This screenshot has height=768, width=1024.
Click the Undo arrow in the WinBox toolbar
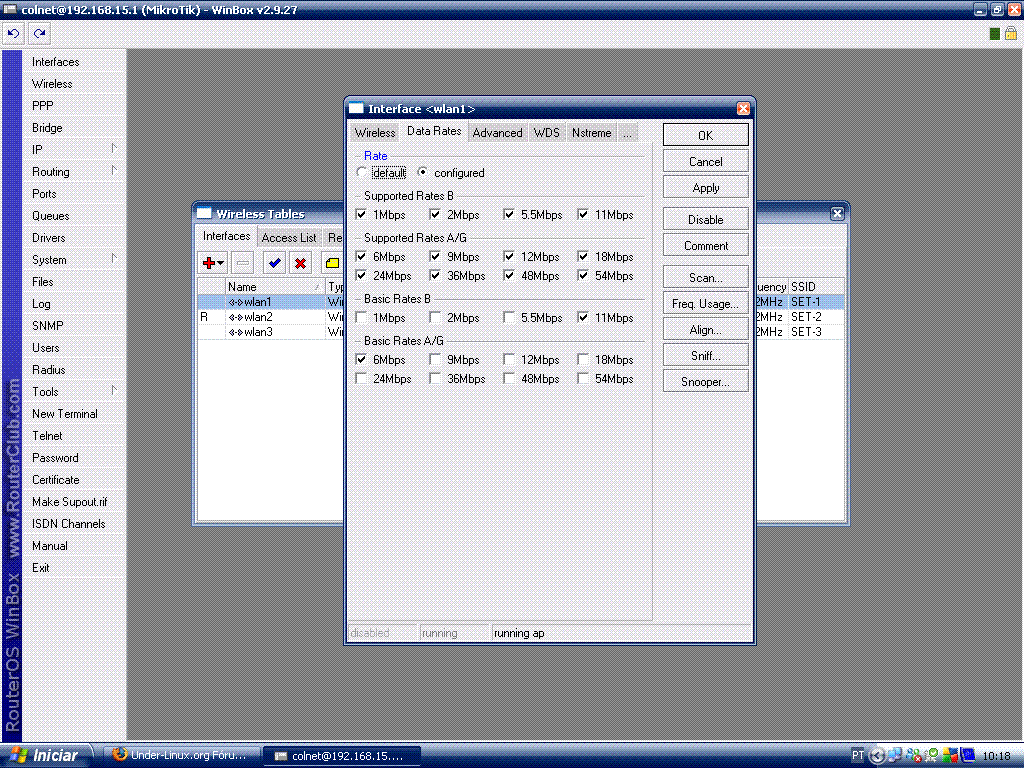(14, 33)
